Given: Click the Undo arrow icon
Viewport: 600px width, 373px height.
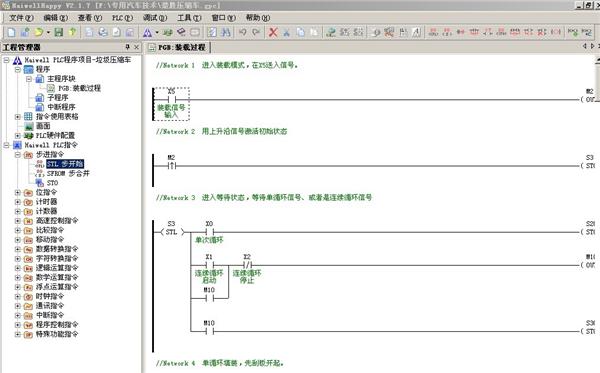Looking at the screenshot, I should tap(243, 33).
